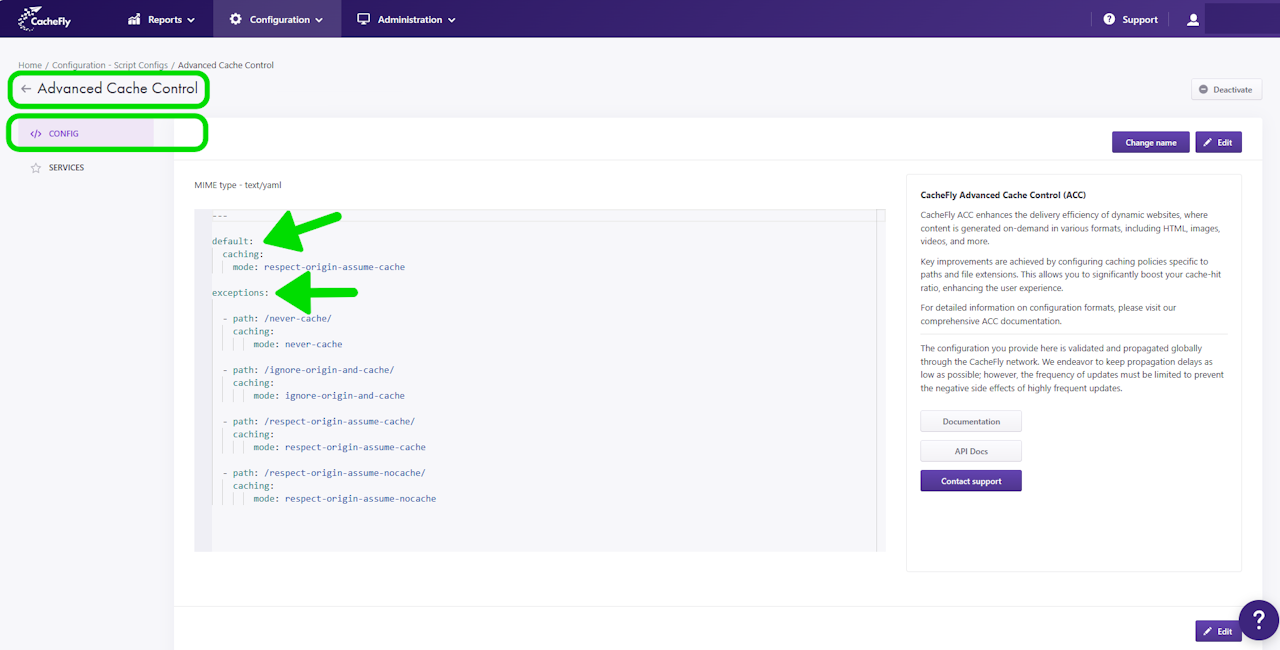Click the CacheFly Advanced Cache Control (ACC) heading
The width and height of the screenshot is (1280, 650).
[1003, 195]
